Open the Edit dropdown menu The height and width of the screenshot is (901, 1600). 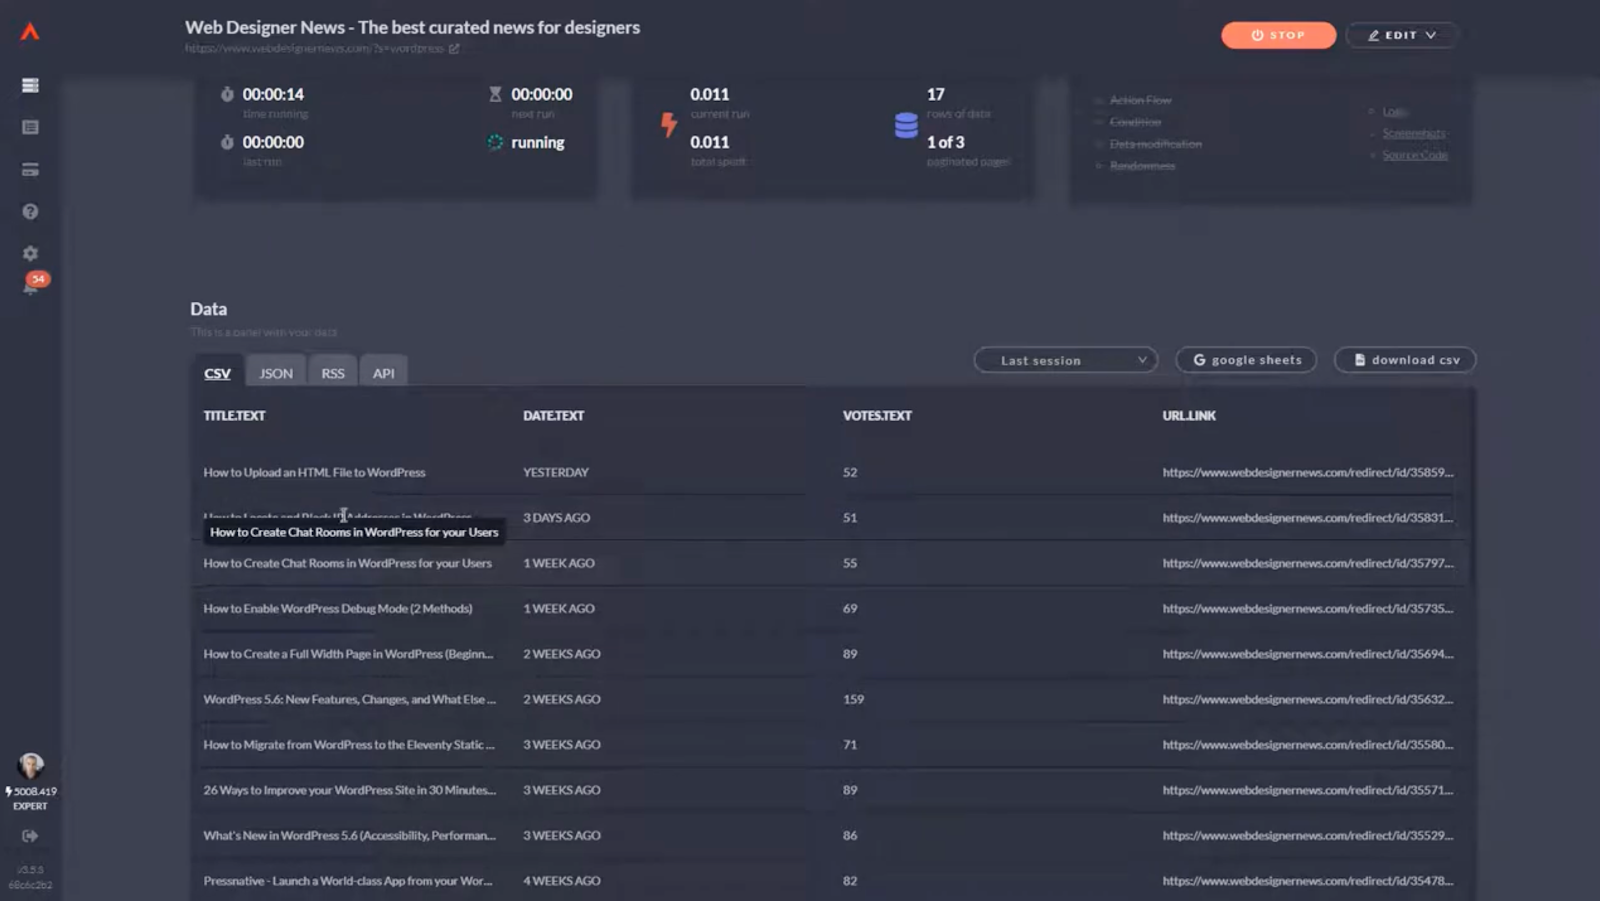point(1401,35)
